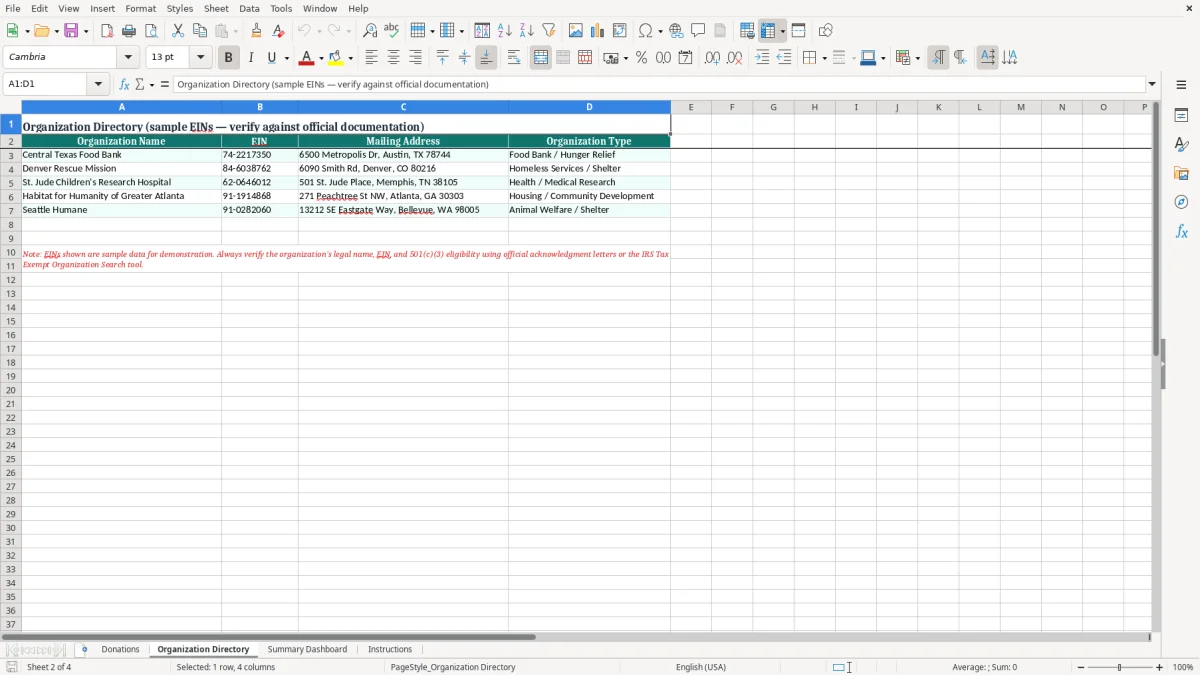The width and height of the screenshot is (1200, 675).
Task: Click the Sort Ascending icon
Action: tap(505, 31)
